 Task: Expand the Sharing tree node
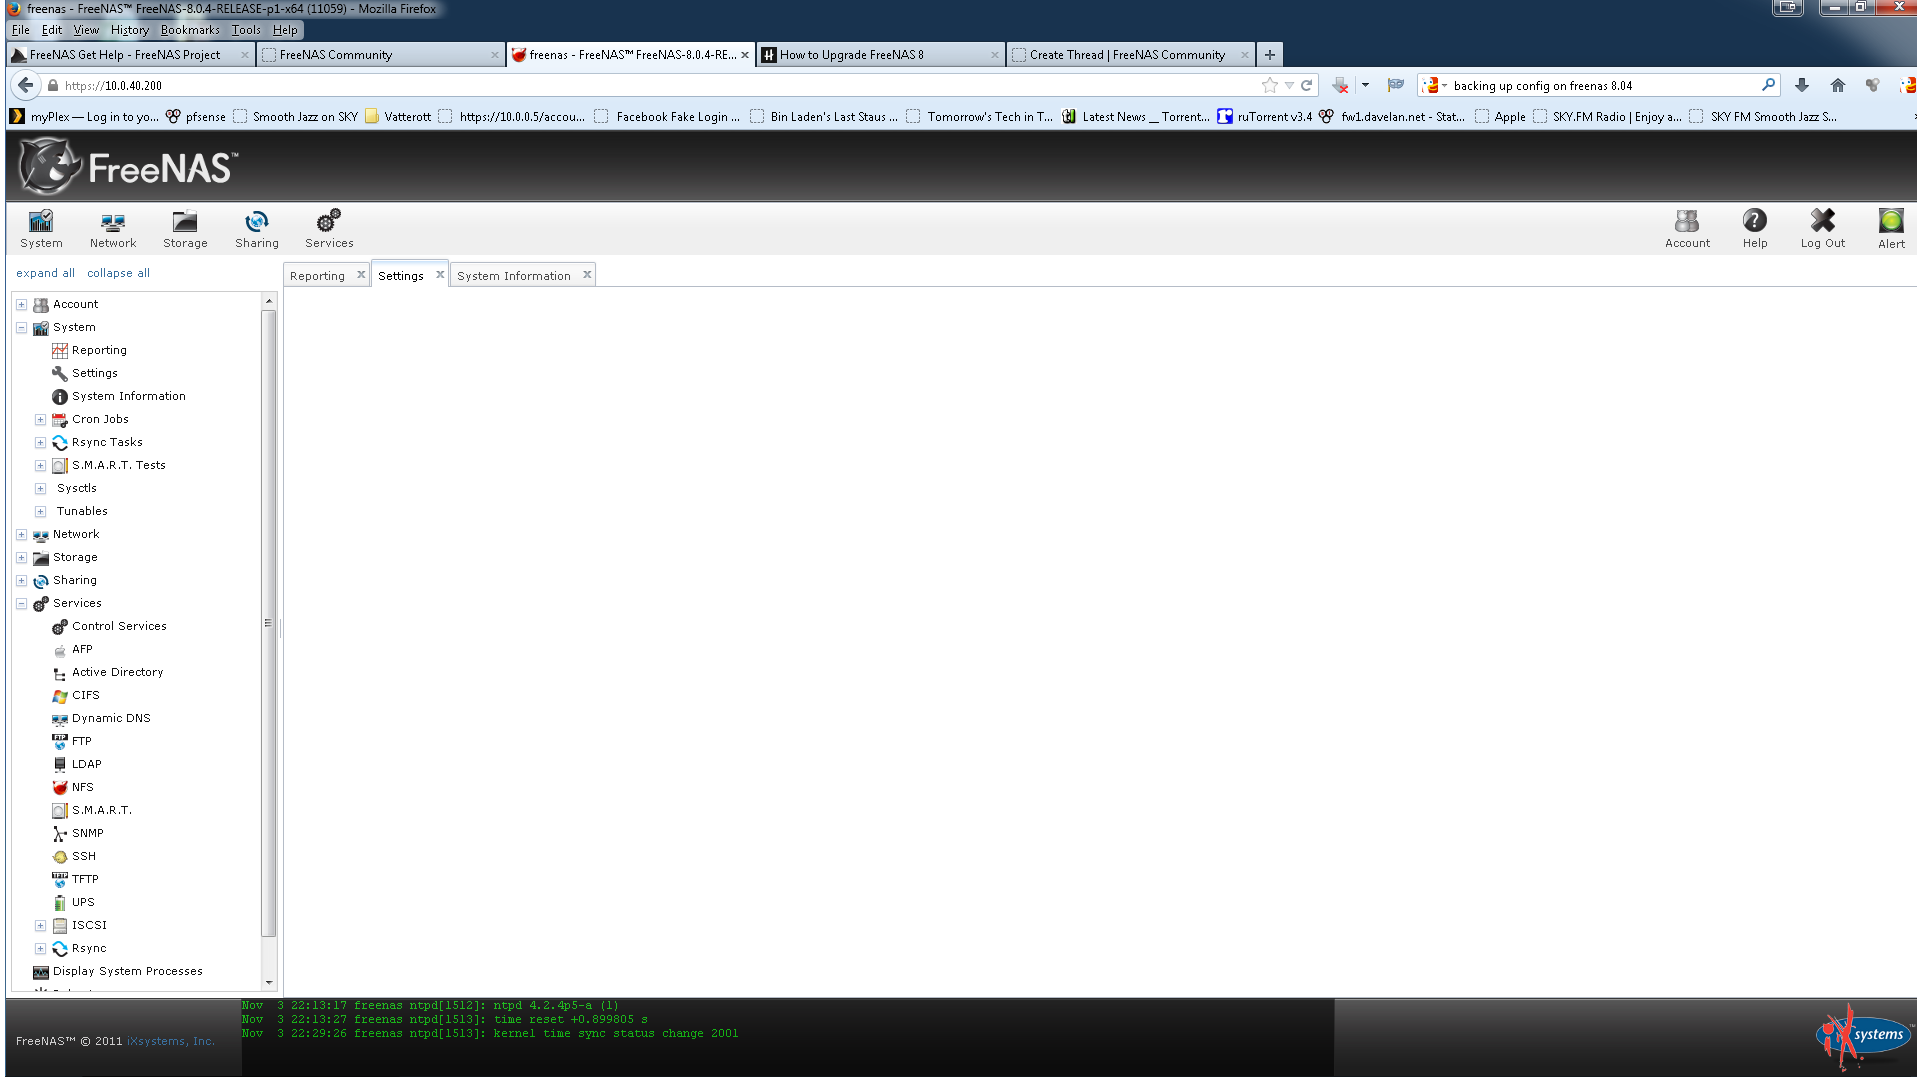click(21, 580)
